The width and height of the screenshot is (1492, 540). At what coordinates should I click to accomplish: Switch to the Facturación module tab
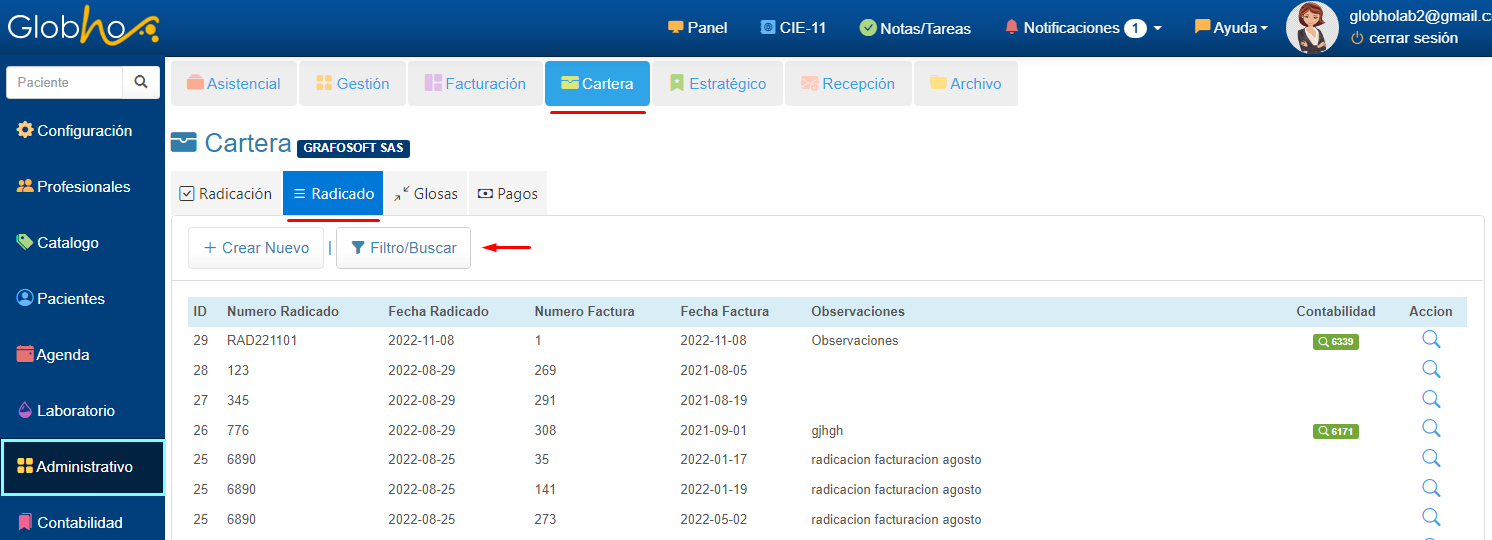tap(475, 84)
